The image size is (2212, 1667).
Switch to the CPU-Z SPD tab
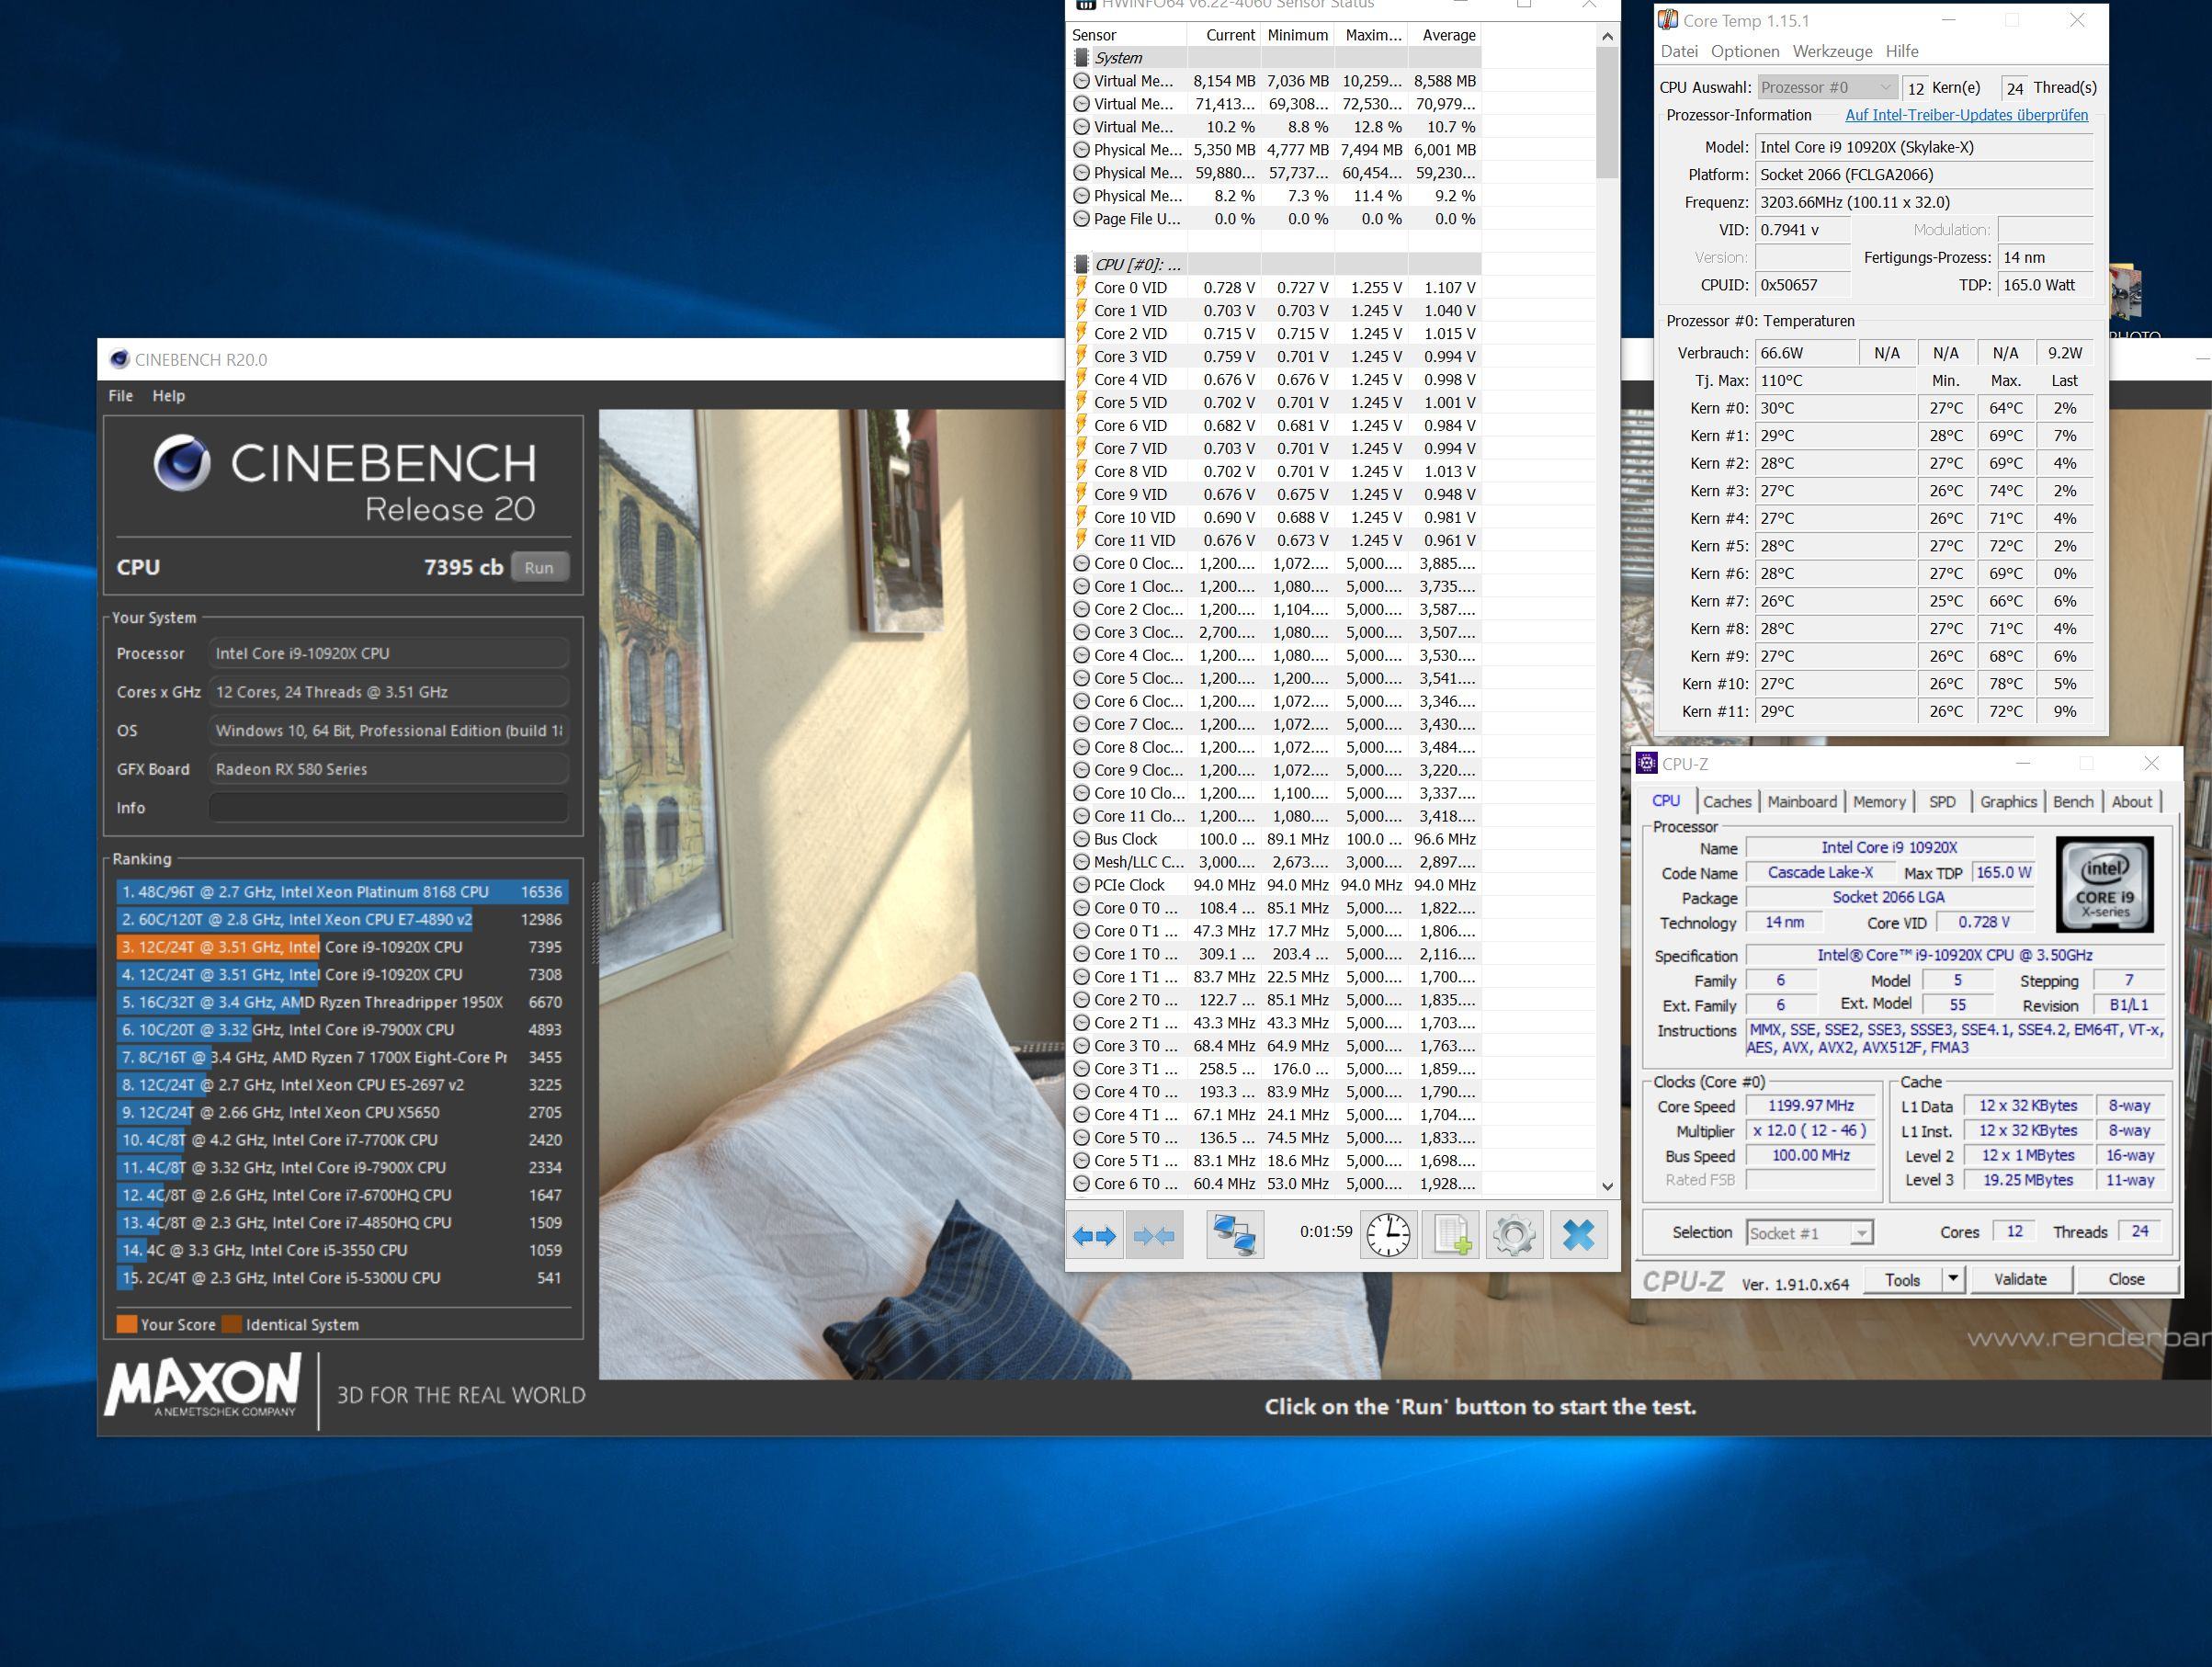click(x=1942, y=802)
